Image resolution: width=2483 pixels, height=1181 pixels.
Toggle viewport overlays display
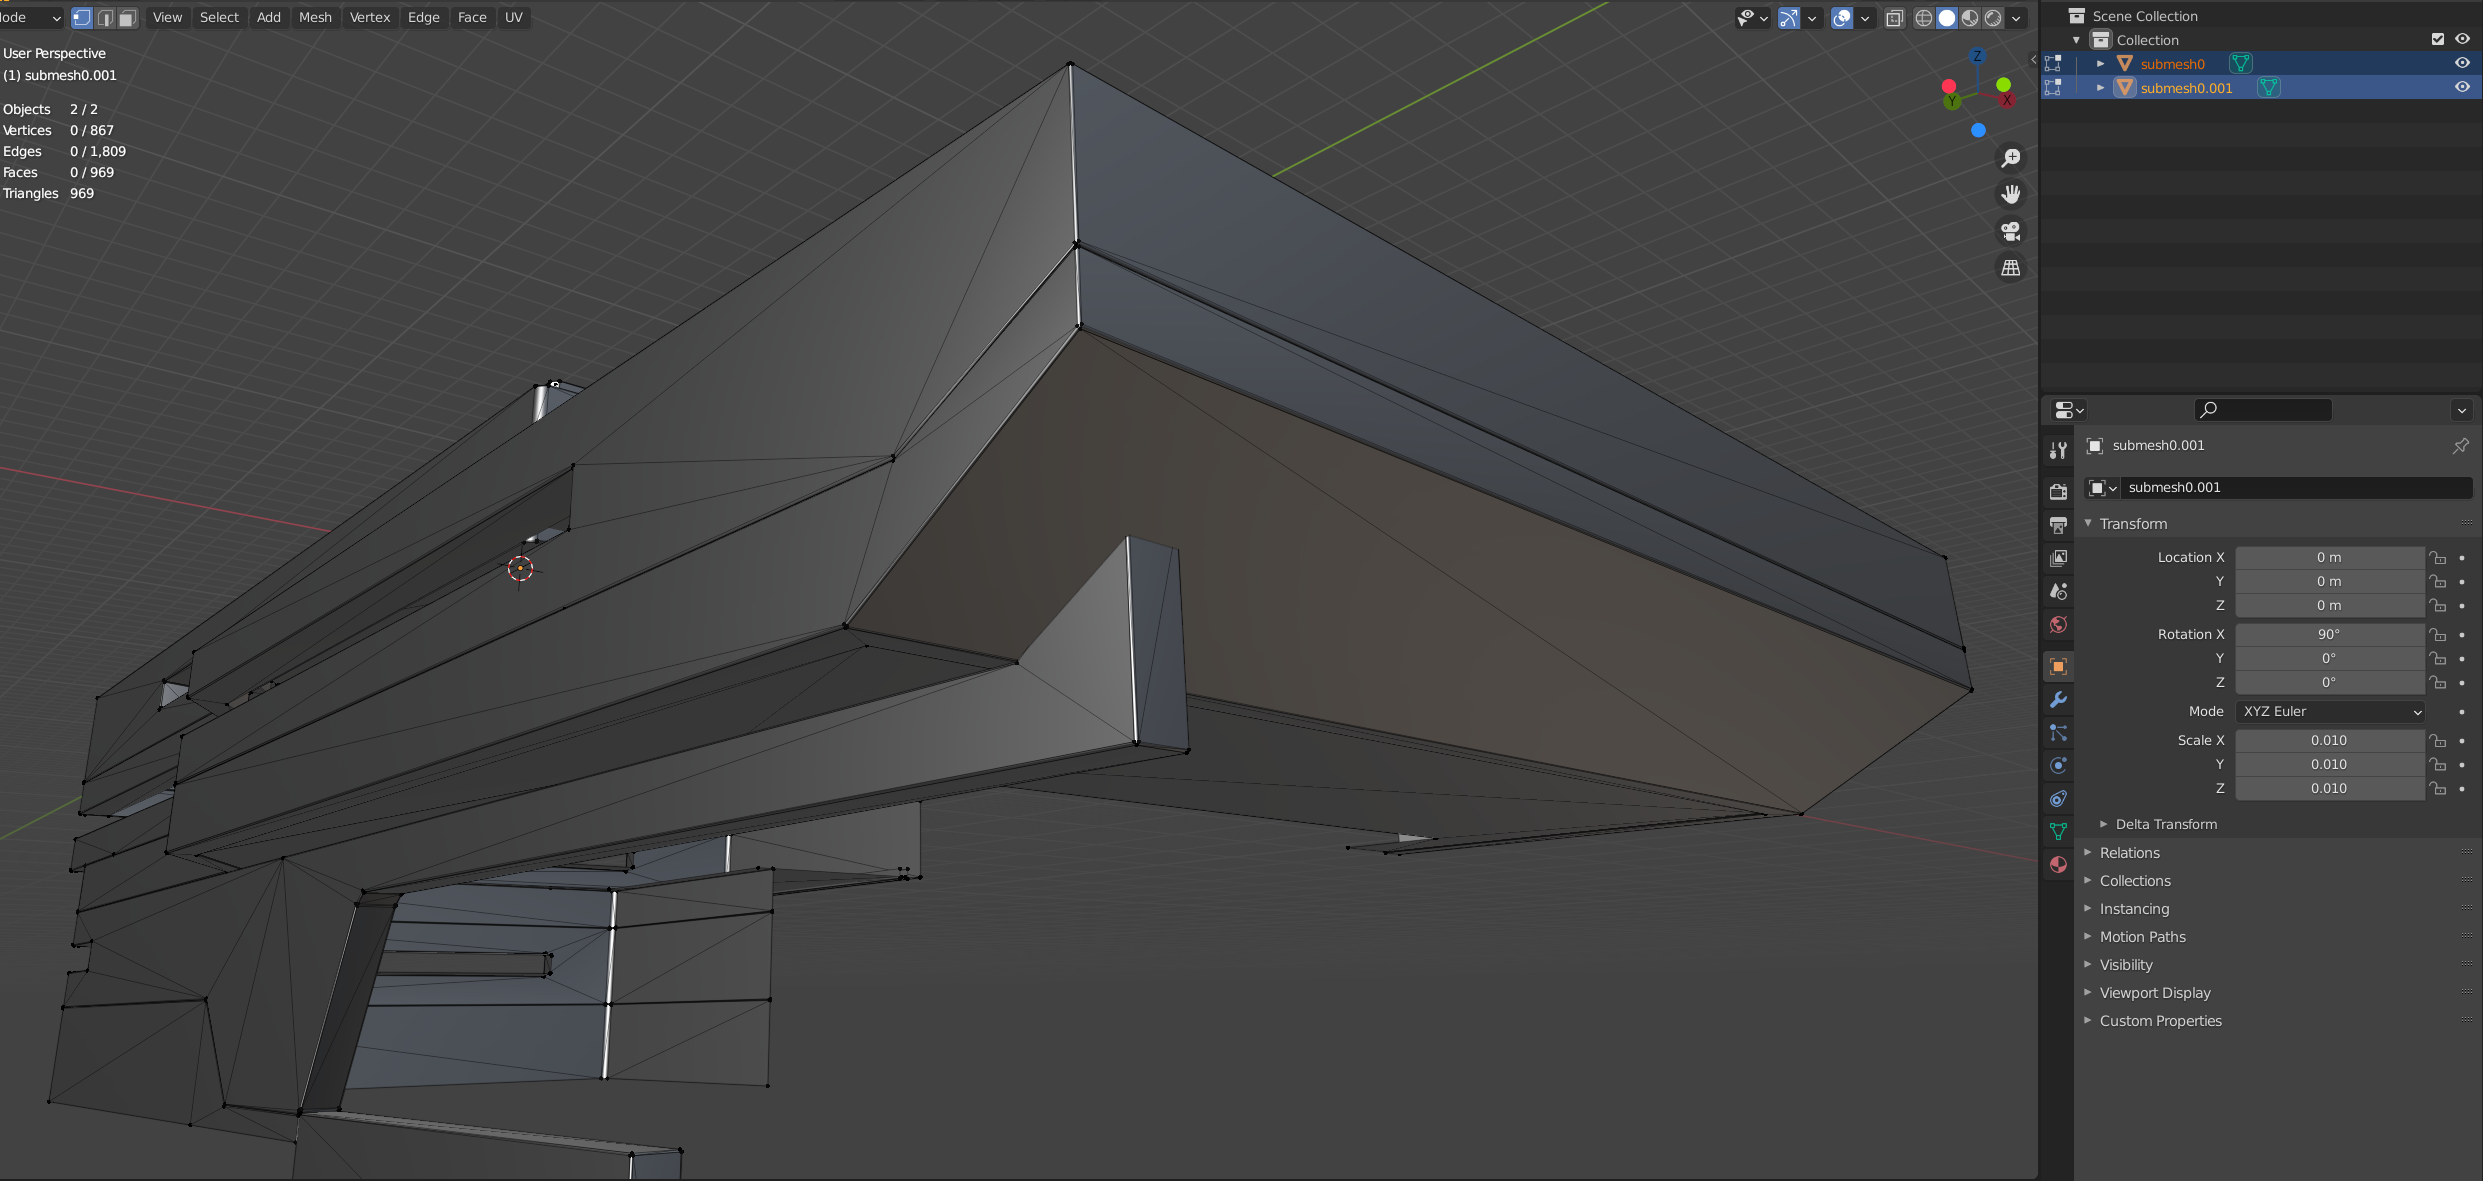(x=1842, y=18)
